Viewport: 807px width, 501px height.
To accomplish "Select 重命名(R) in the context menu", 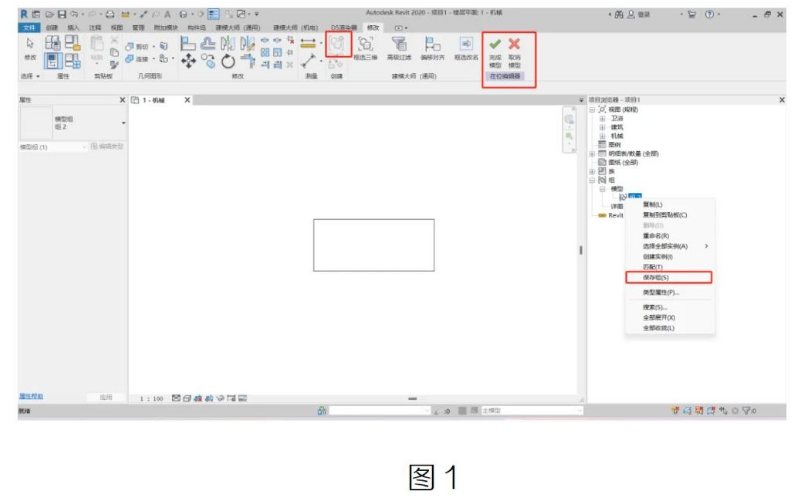I will [656, 236].
